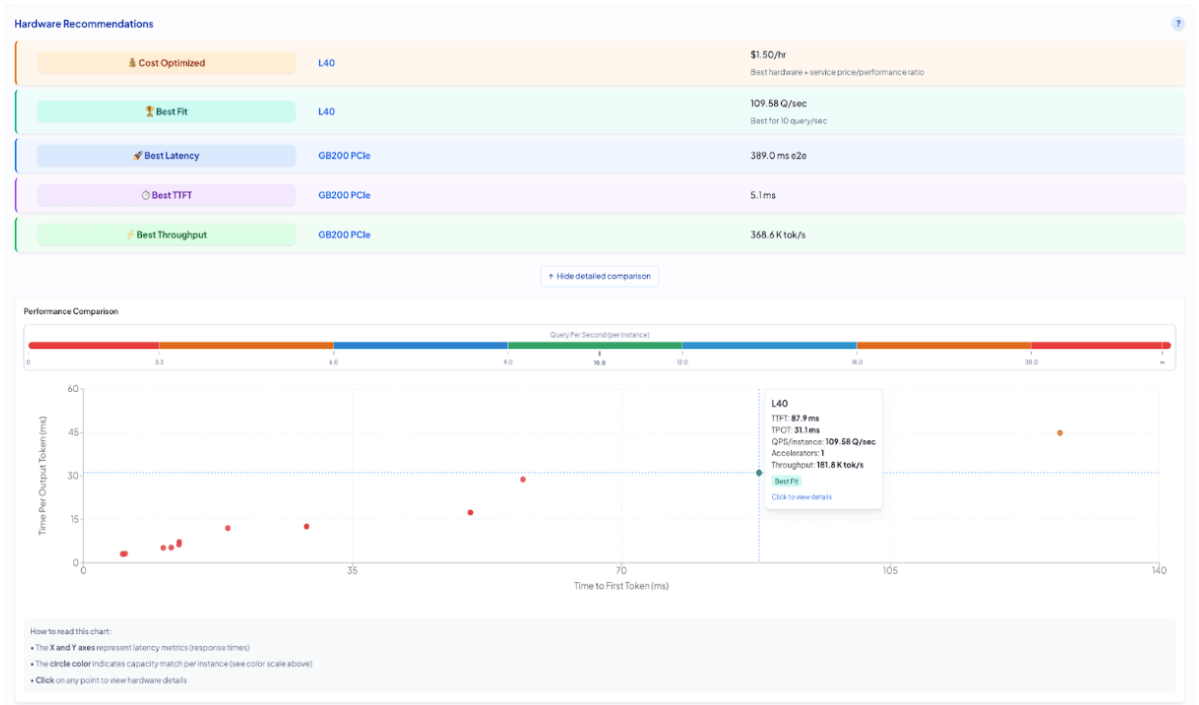Click the red 0 to 3.3 scale segment

(93, 346)
